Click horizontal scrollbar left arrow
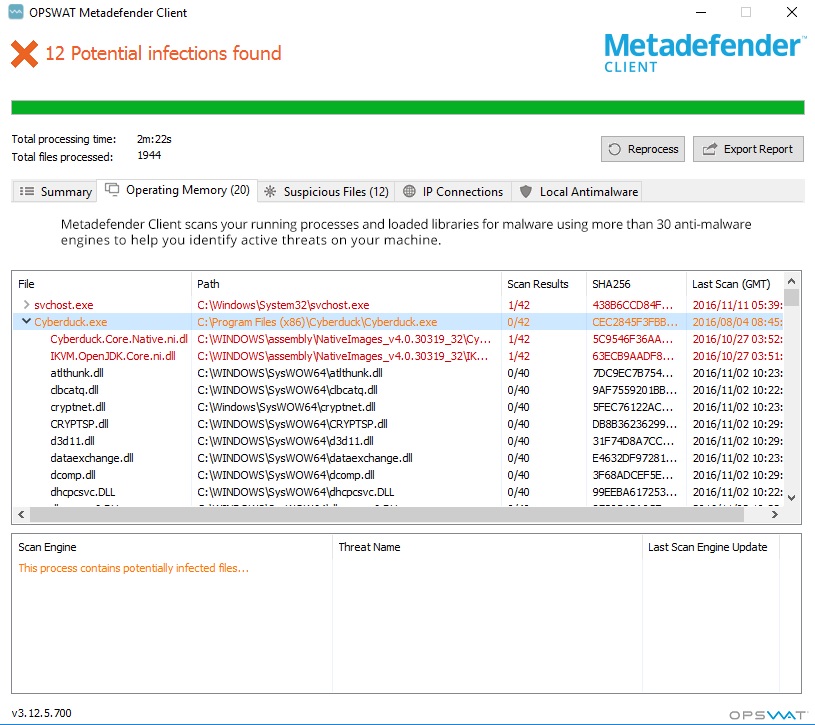 pyautogui.click(x=21, y=515)
